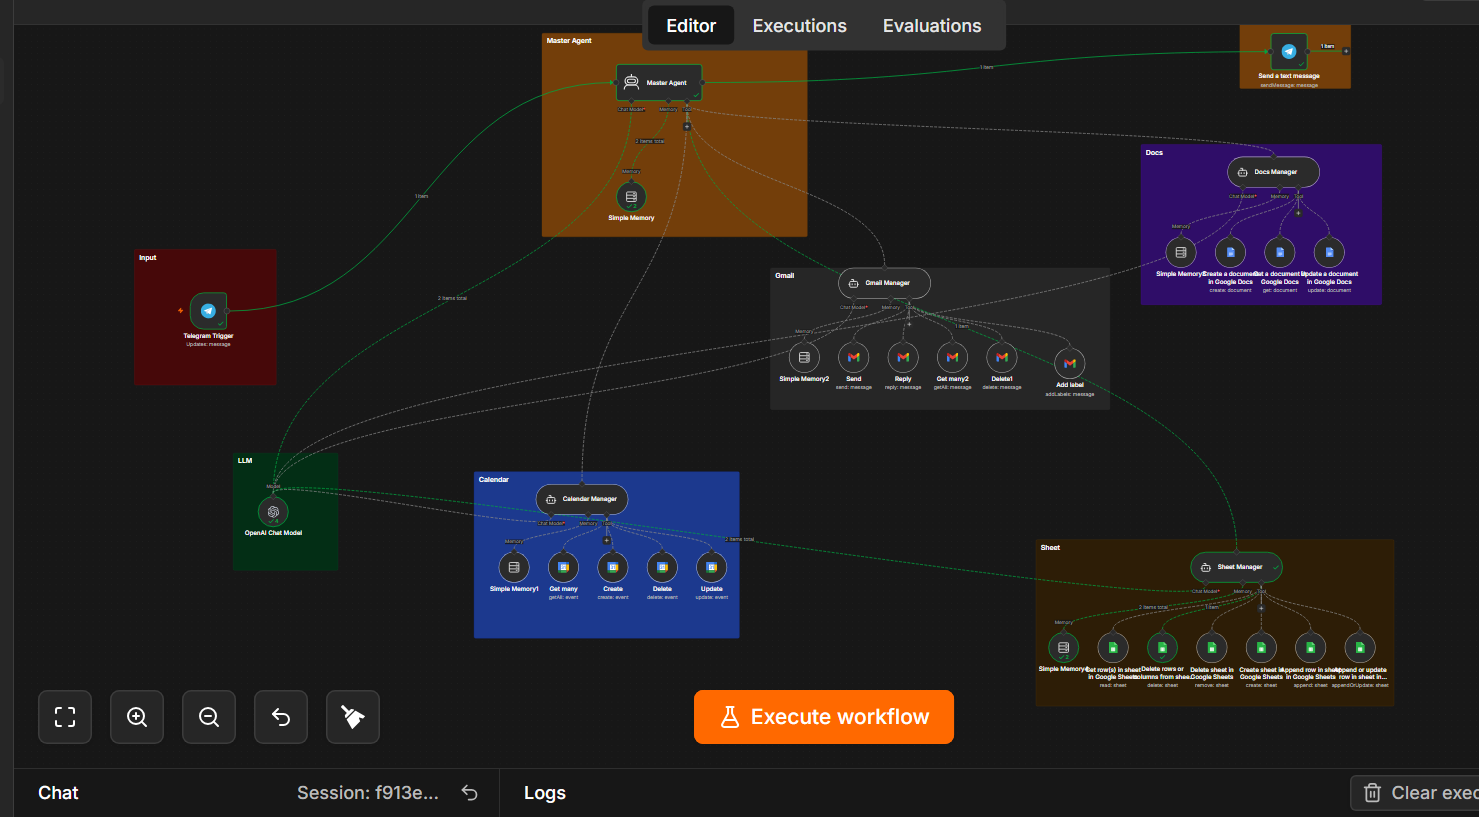1479x817 pixels.
Task: Select the Chat panel header
Action: coord(58,793)
